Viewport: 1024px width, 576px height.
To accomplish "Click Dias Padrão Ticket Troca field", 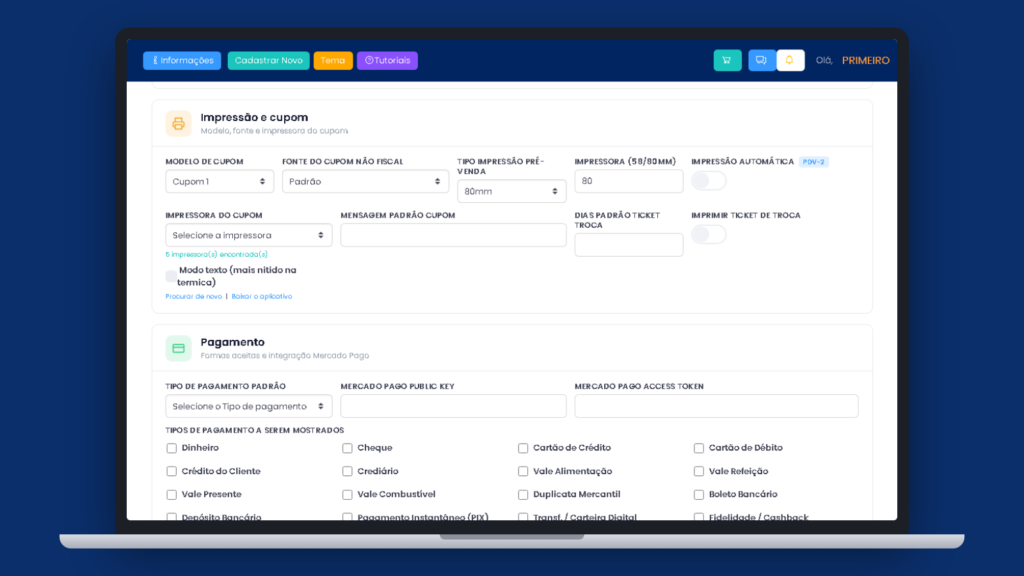I will coord(629,245).
